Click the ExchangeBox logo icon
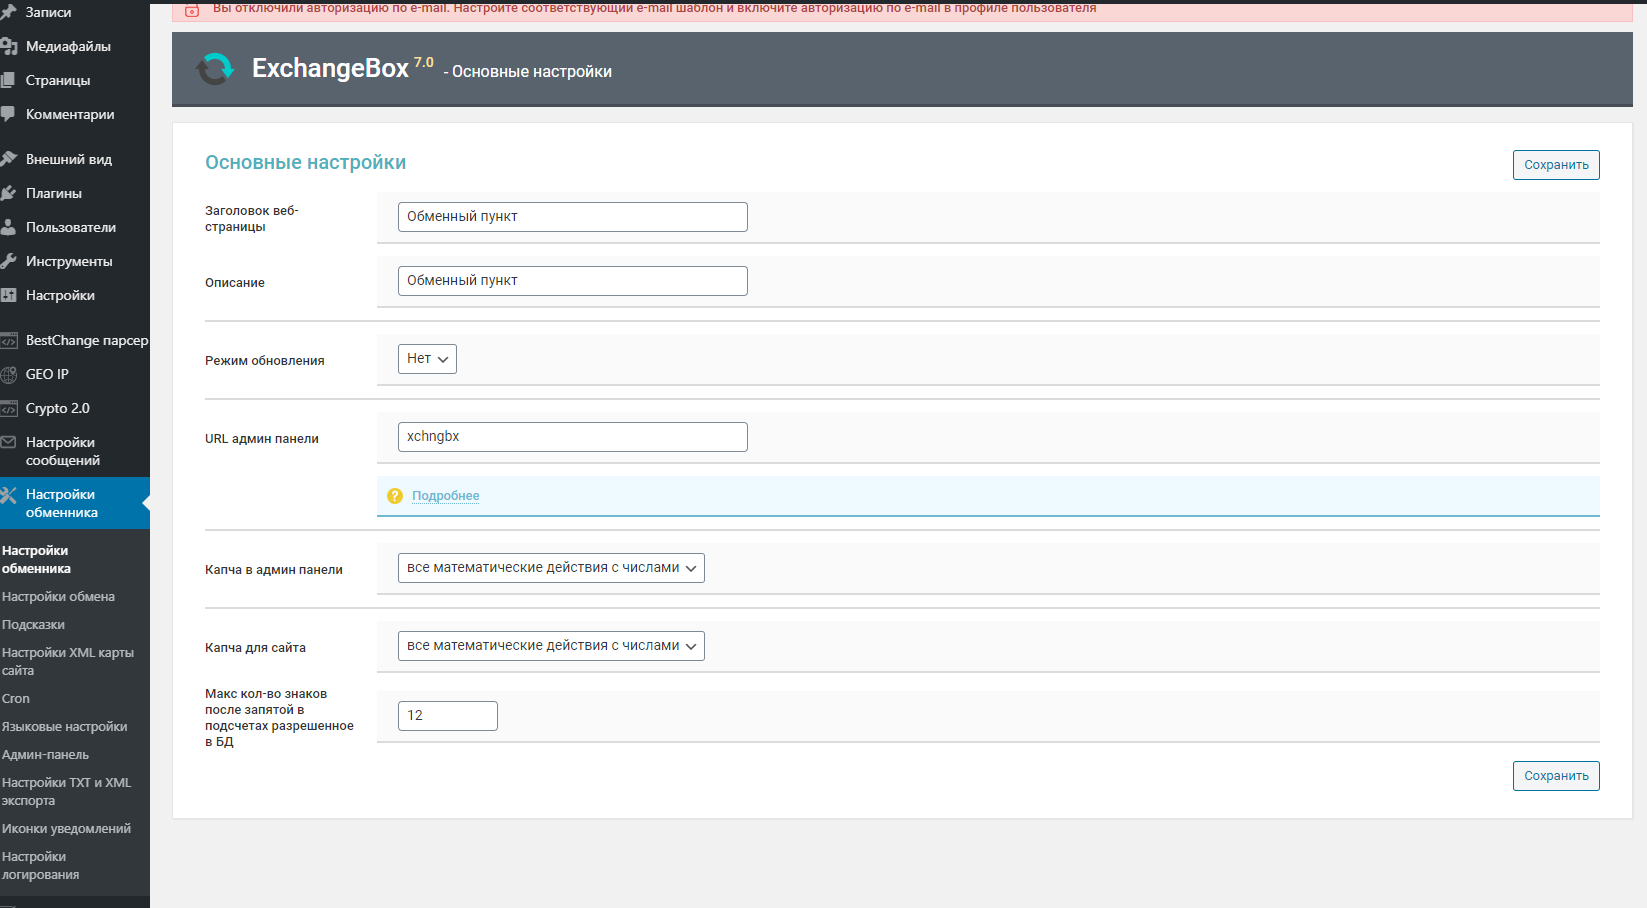 (x=214, y=69)
